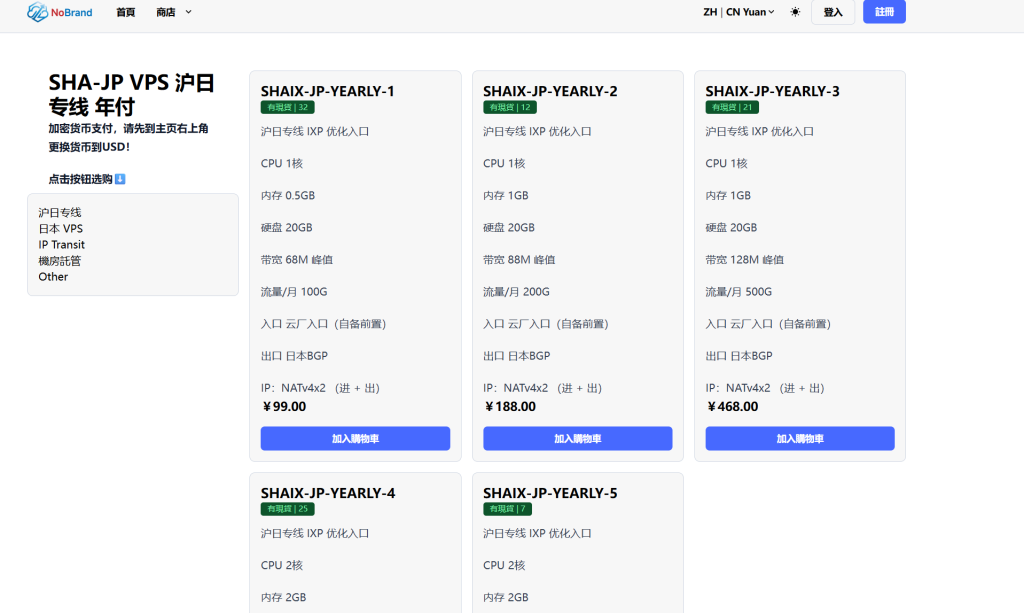The image size is (1024, 613).
Task: Click the NoBrand logo icon
Action: (37, 12)
